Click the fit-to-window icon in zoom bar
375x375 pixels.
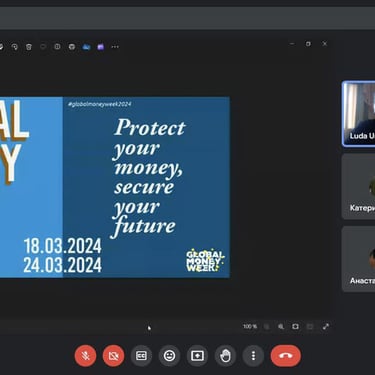coord(295,327)
